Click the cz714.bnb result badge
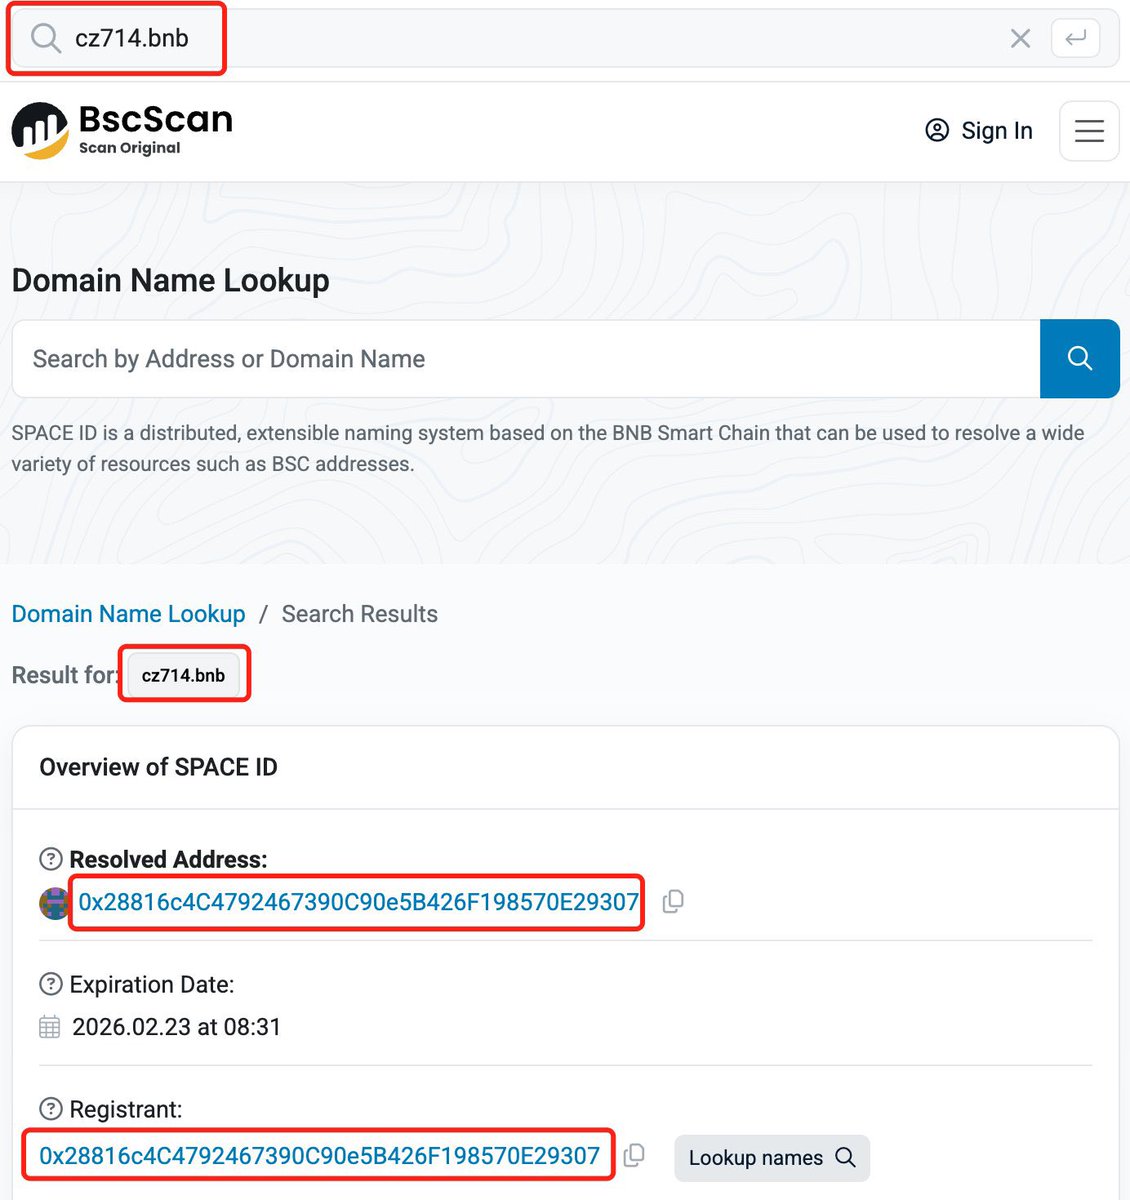The image size is (1130, 1200). point(183,675)
